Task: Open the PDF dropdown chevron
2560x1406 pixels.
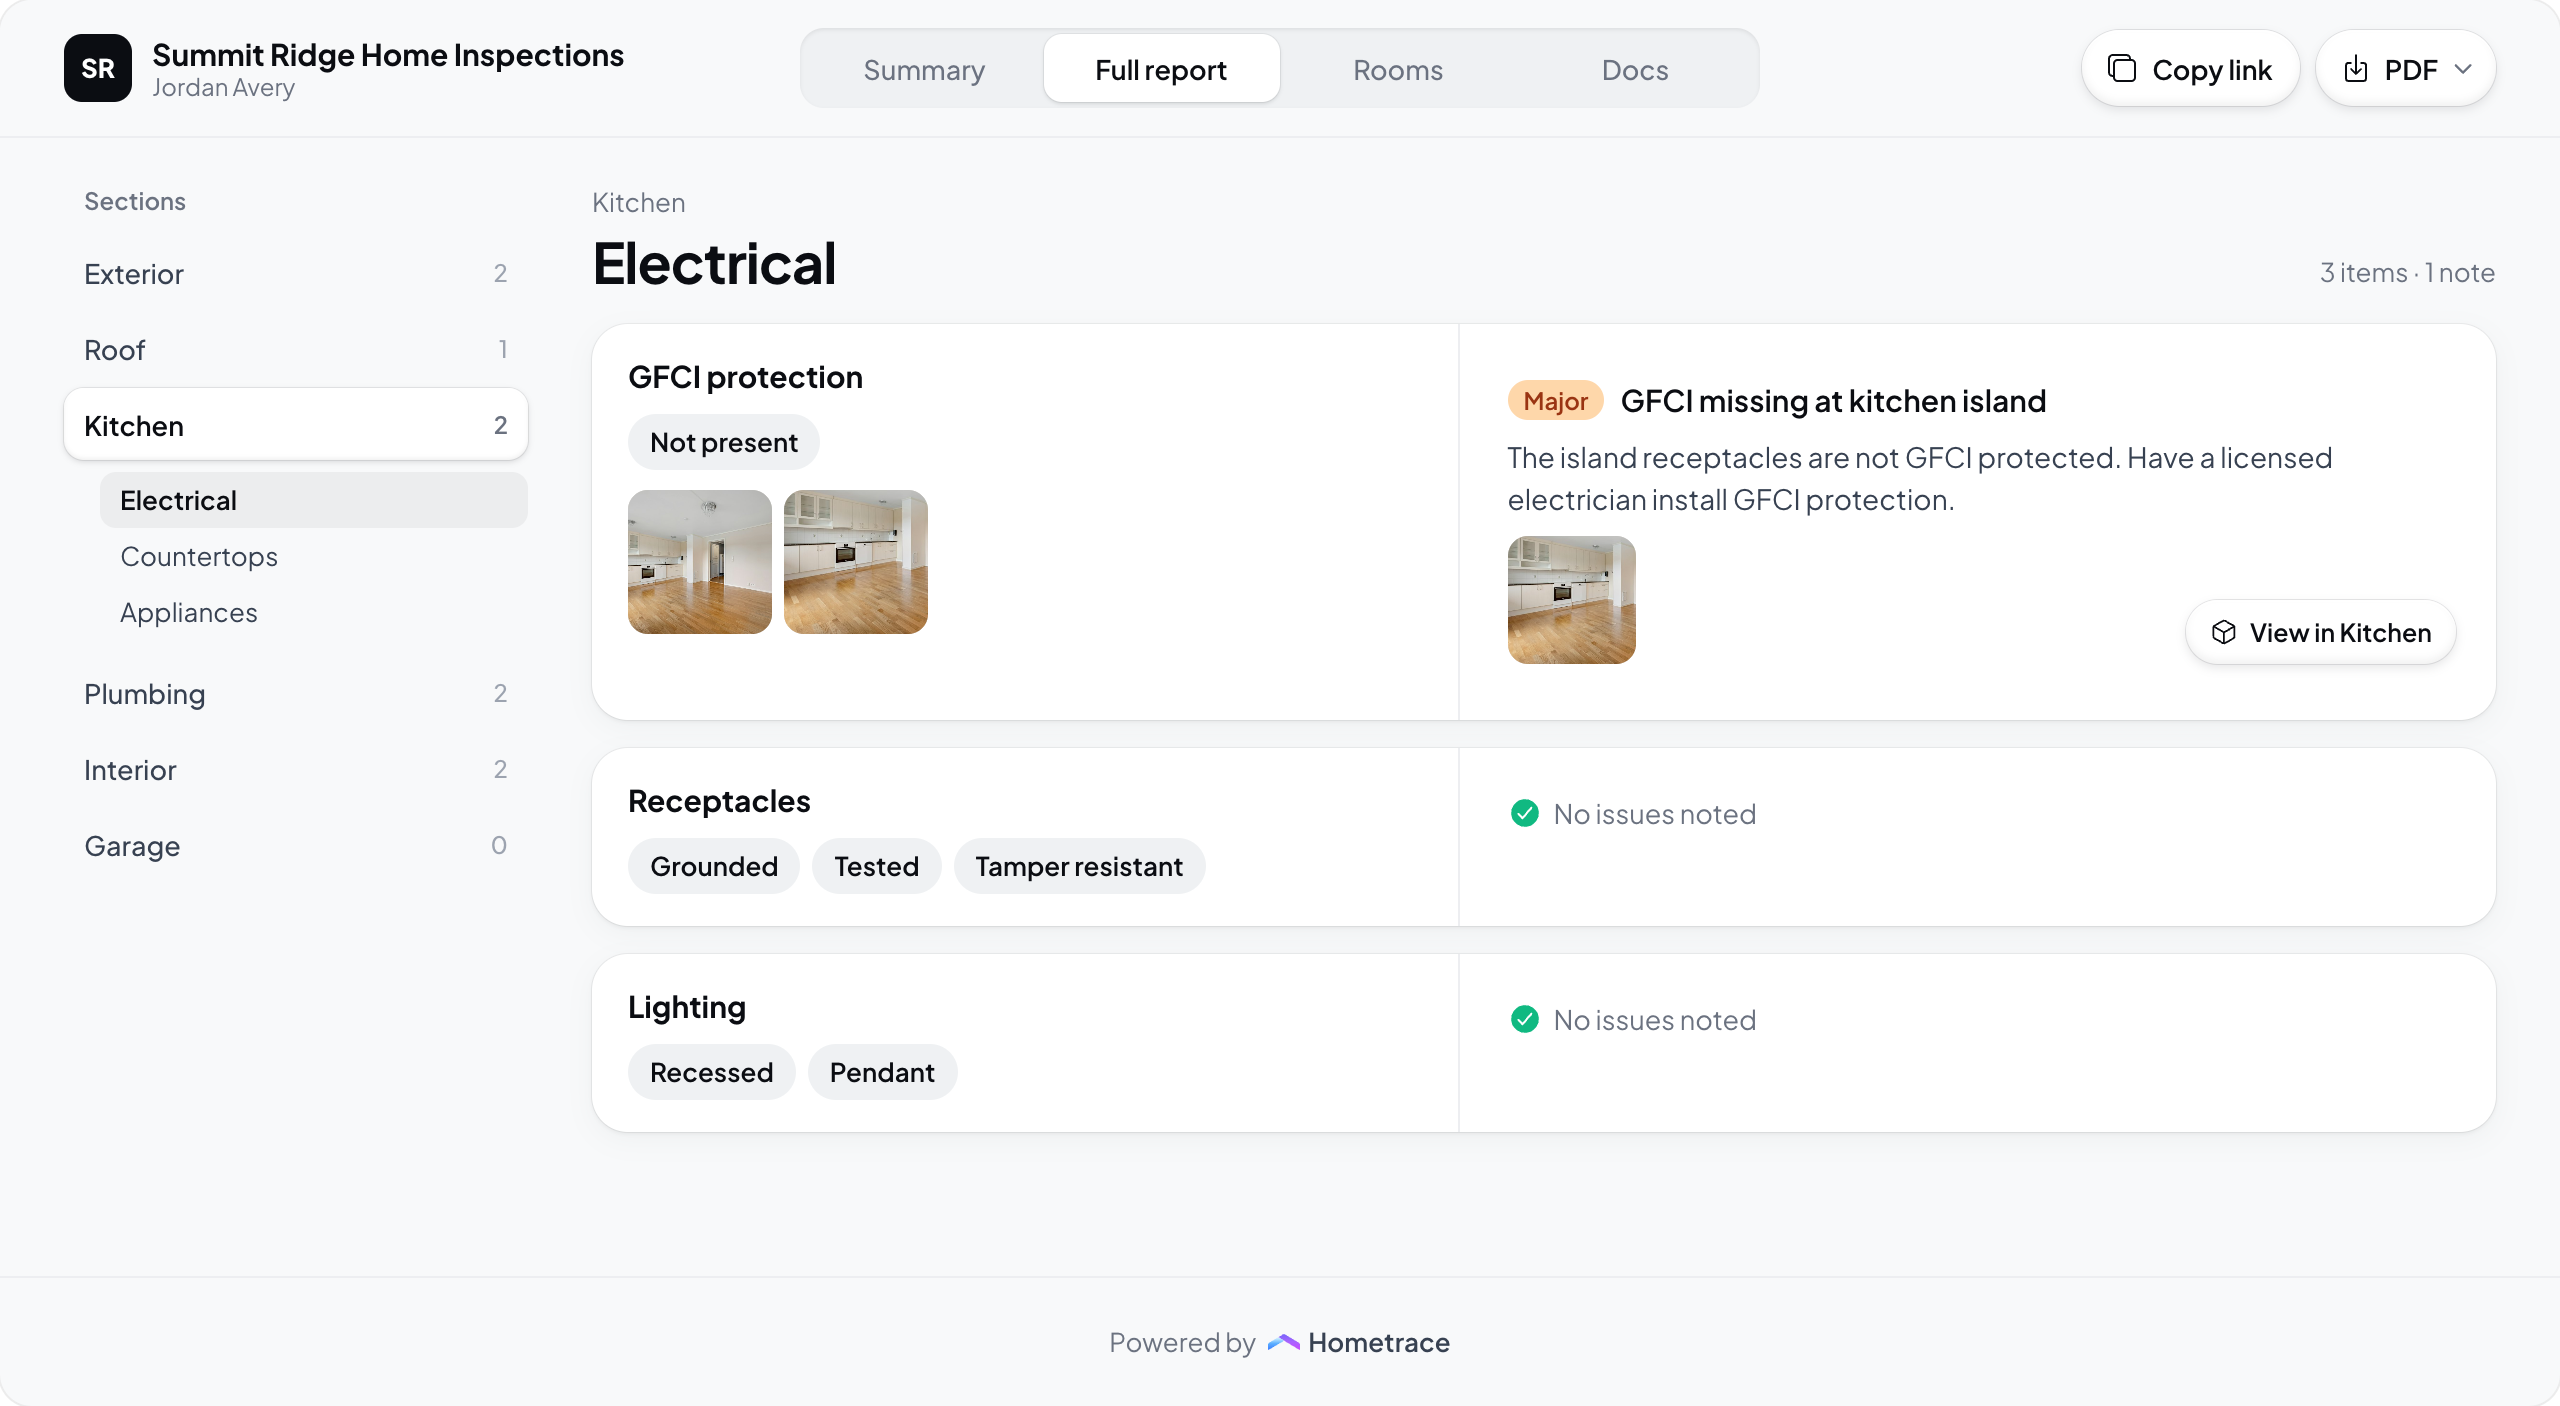Action: 2463,69
